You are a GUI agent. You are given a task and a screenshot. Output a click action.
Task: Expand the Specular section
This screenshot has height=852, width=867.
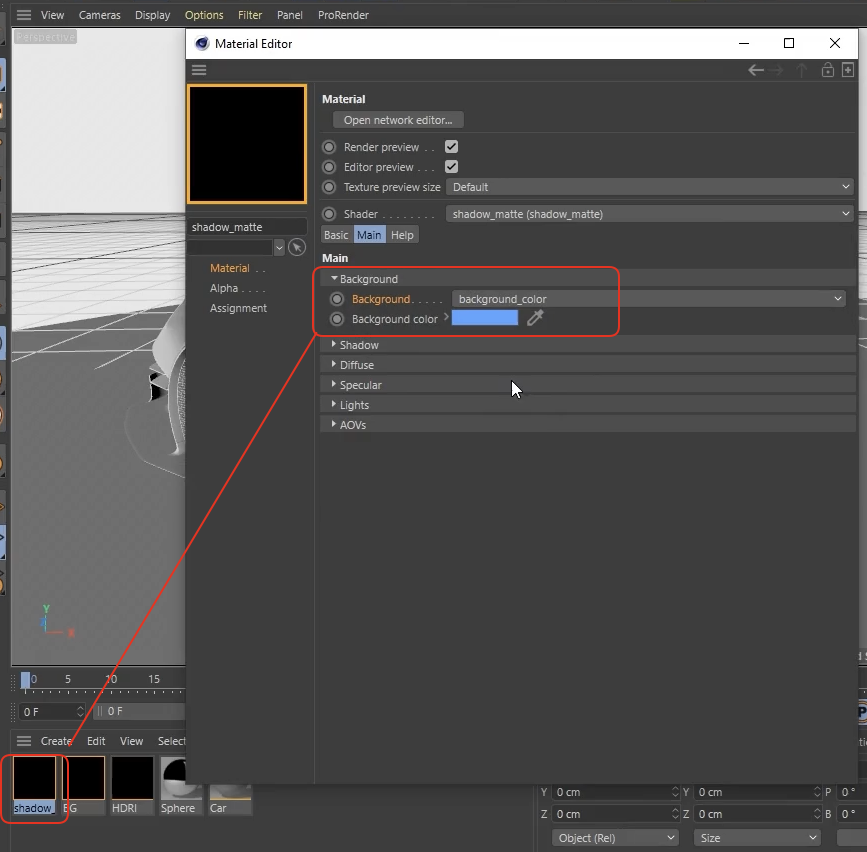coord(333,384)
